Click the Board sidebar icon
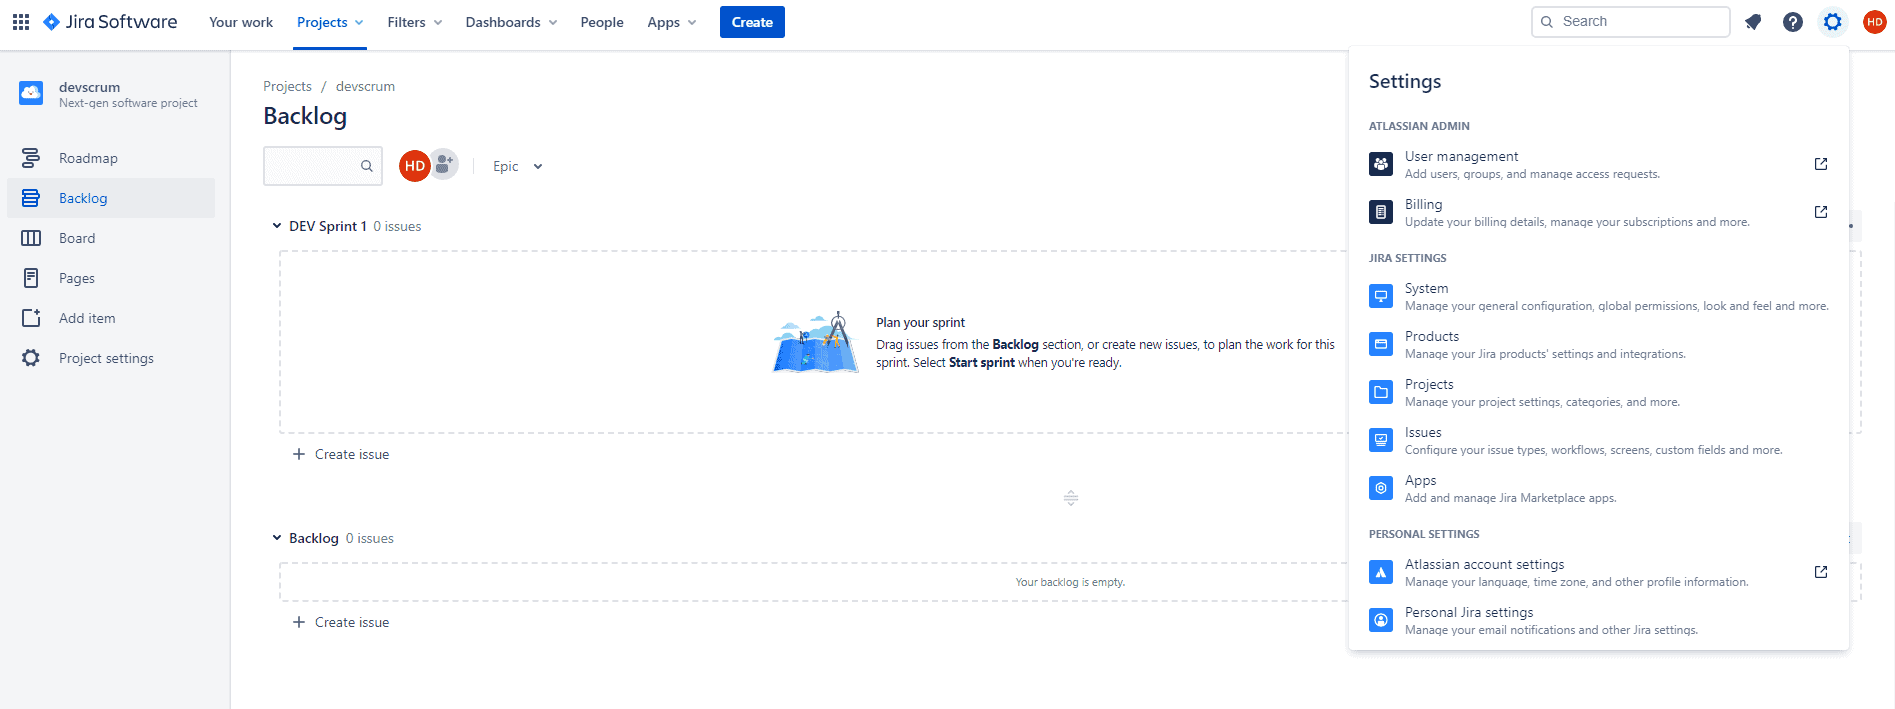Screen dimensions: 1895x709 [x=31, y=238]
